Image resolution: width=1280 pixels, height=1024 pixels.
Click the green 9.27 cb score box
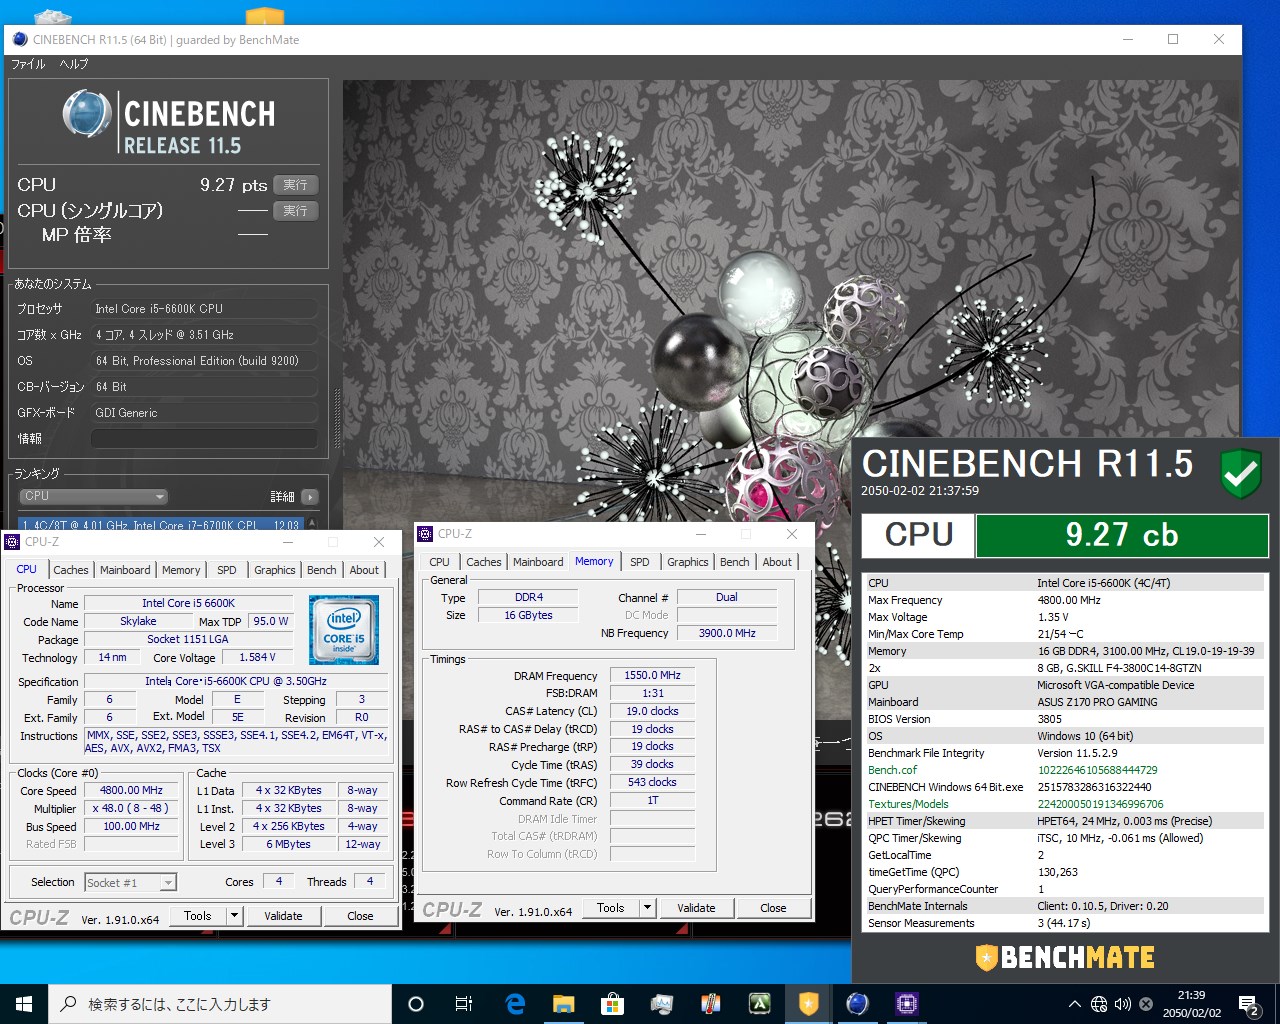[1121, 535]
